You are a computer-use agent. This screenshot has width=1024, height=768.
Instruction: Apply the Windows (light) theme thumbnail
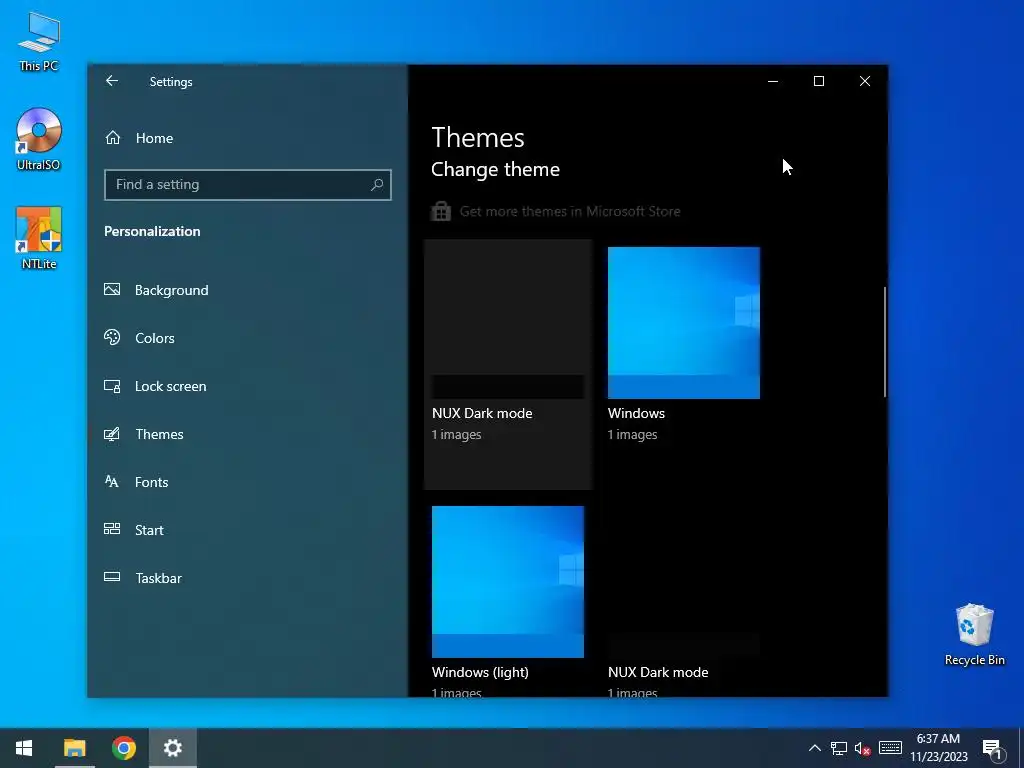point(507,581)
